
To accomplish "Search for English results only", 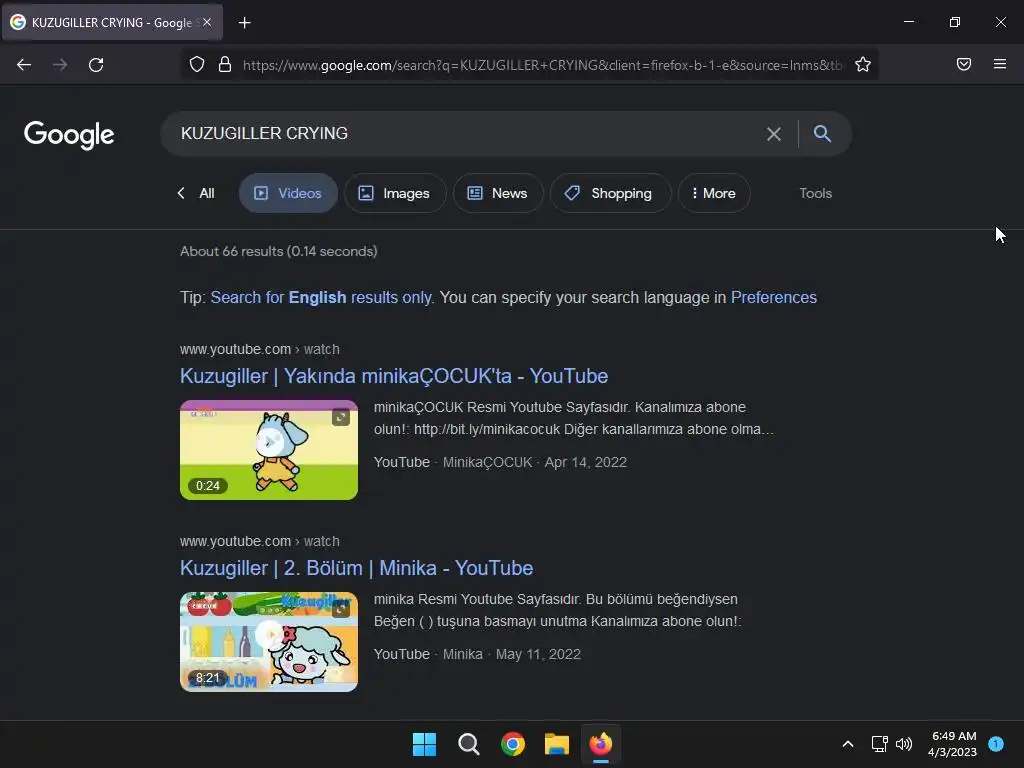I will click(x=321, y=298).
